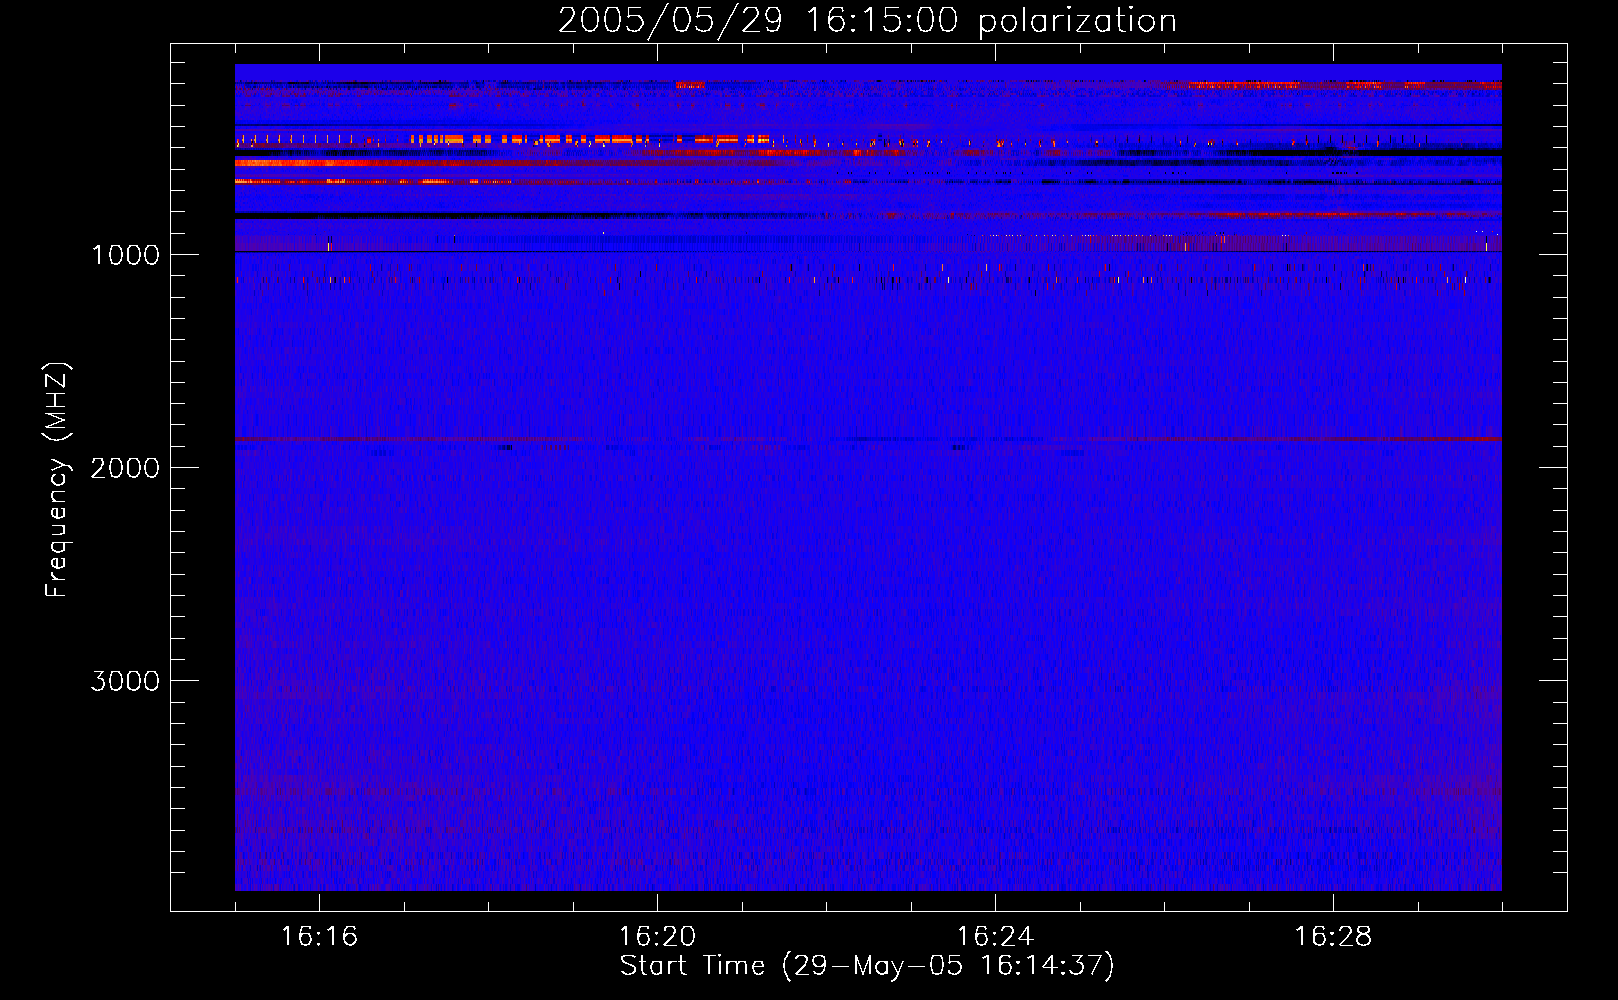The width and height of the screenshot is (1618, 1000).
Task: Click the 16:20 time tick label
Action: pos(657,937)
